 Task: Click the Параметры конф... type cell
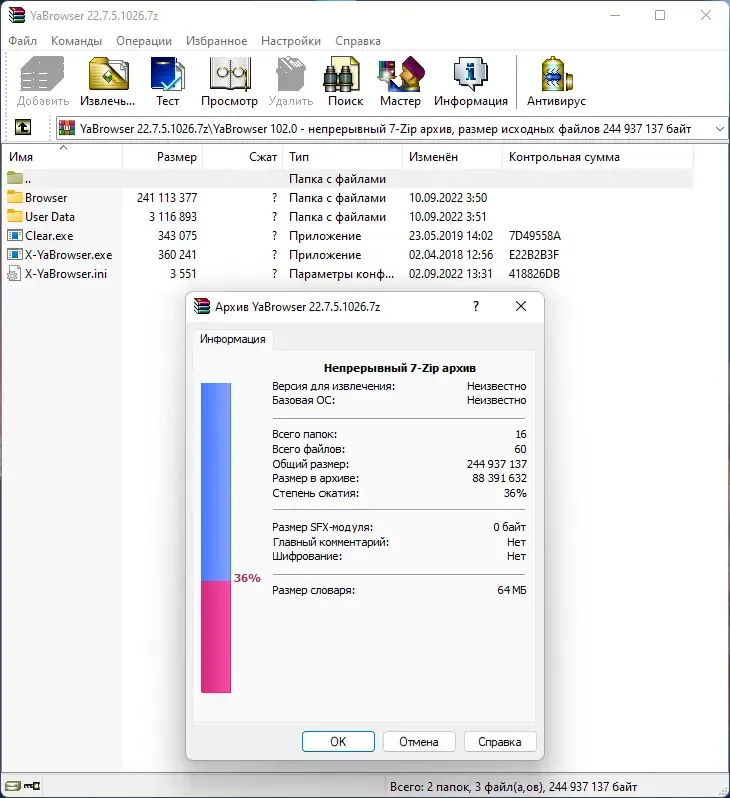tap(341, 274)
